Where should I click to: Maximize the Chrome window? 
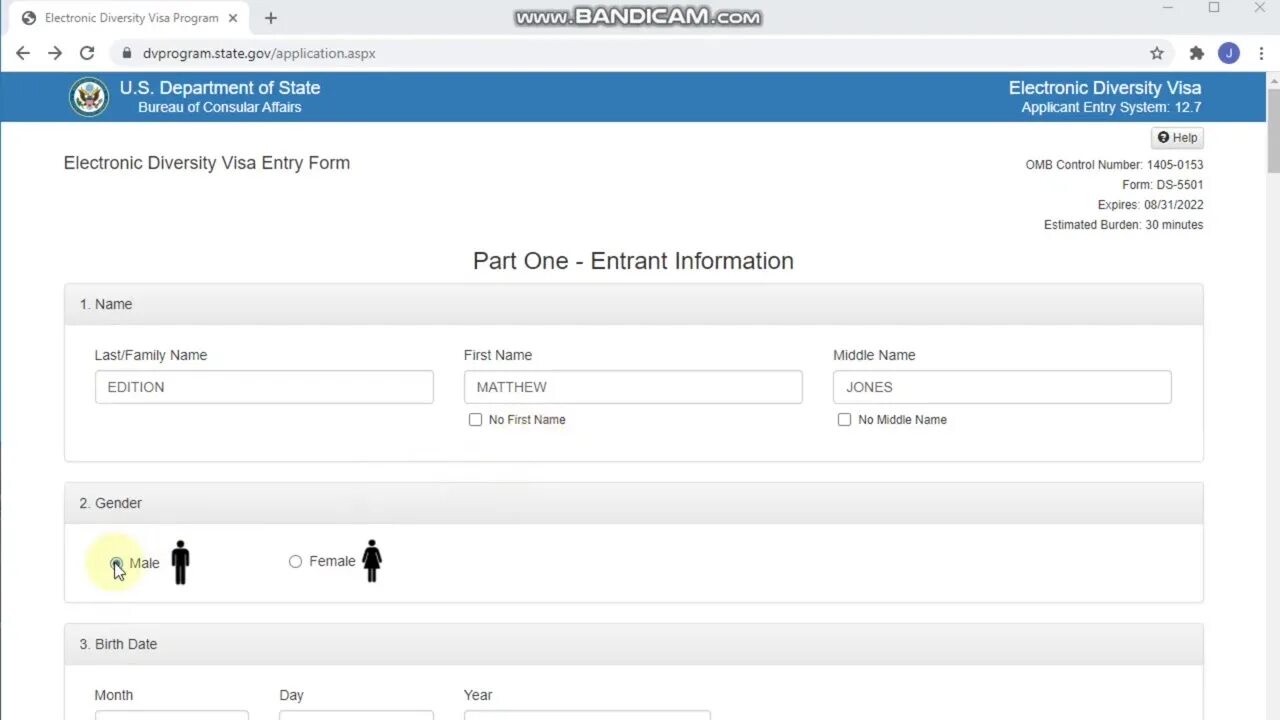1214,8
